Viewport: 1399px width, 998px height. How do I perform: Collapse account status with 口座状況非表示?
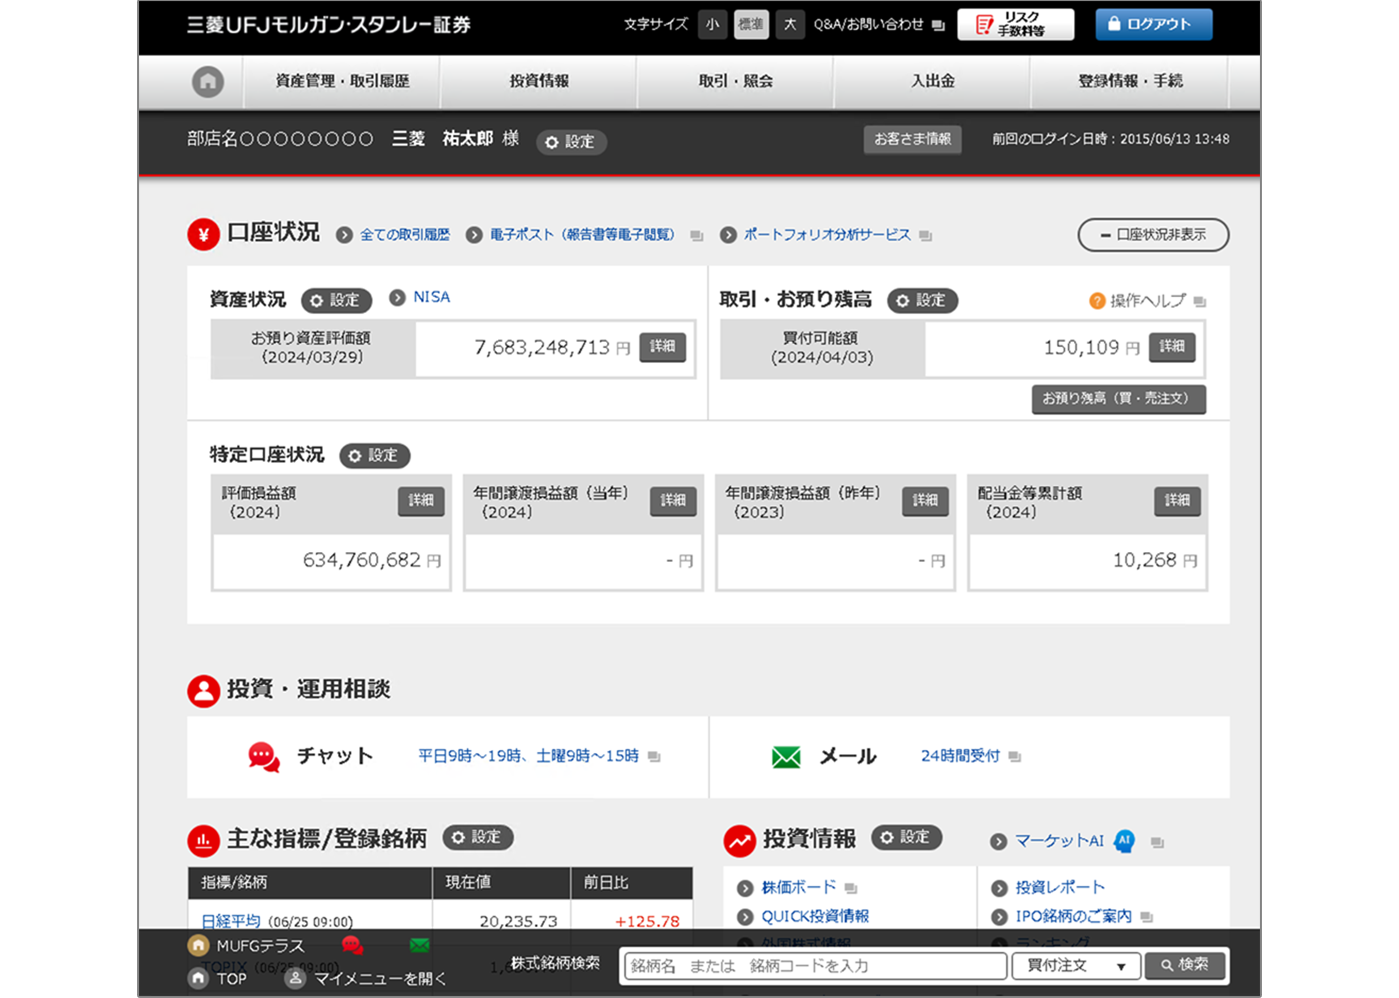1153,235
